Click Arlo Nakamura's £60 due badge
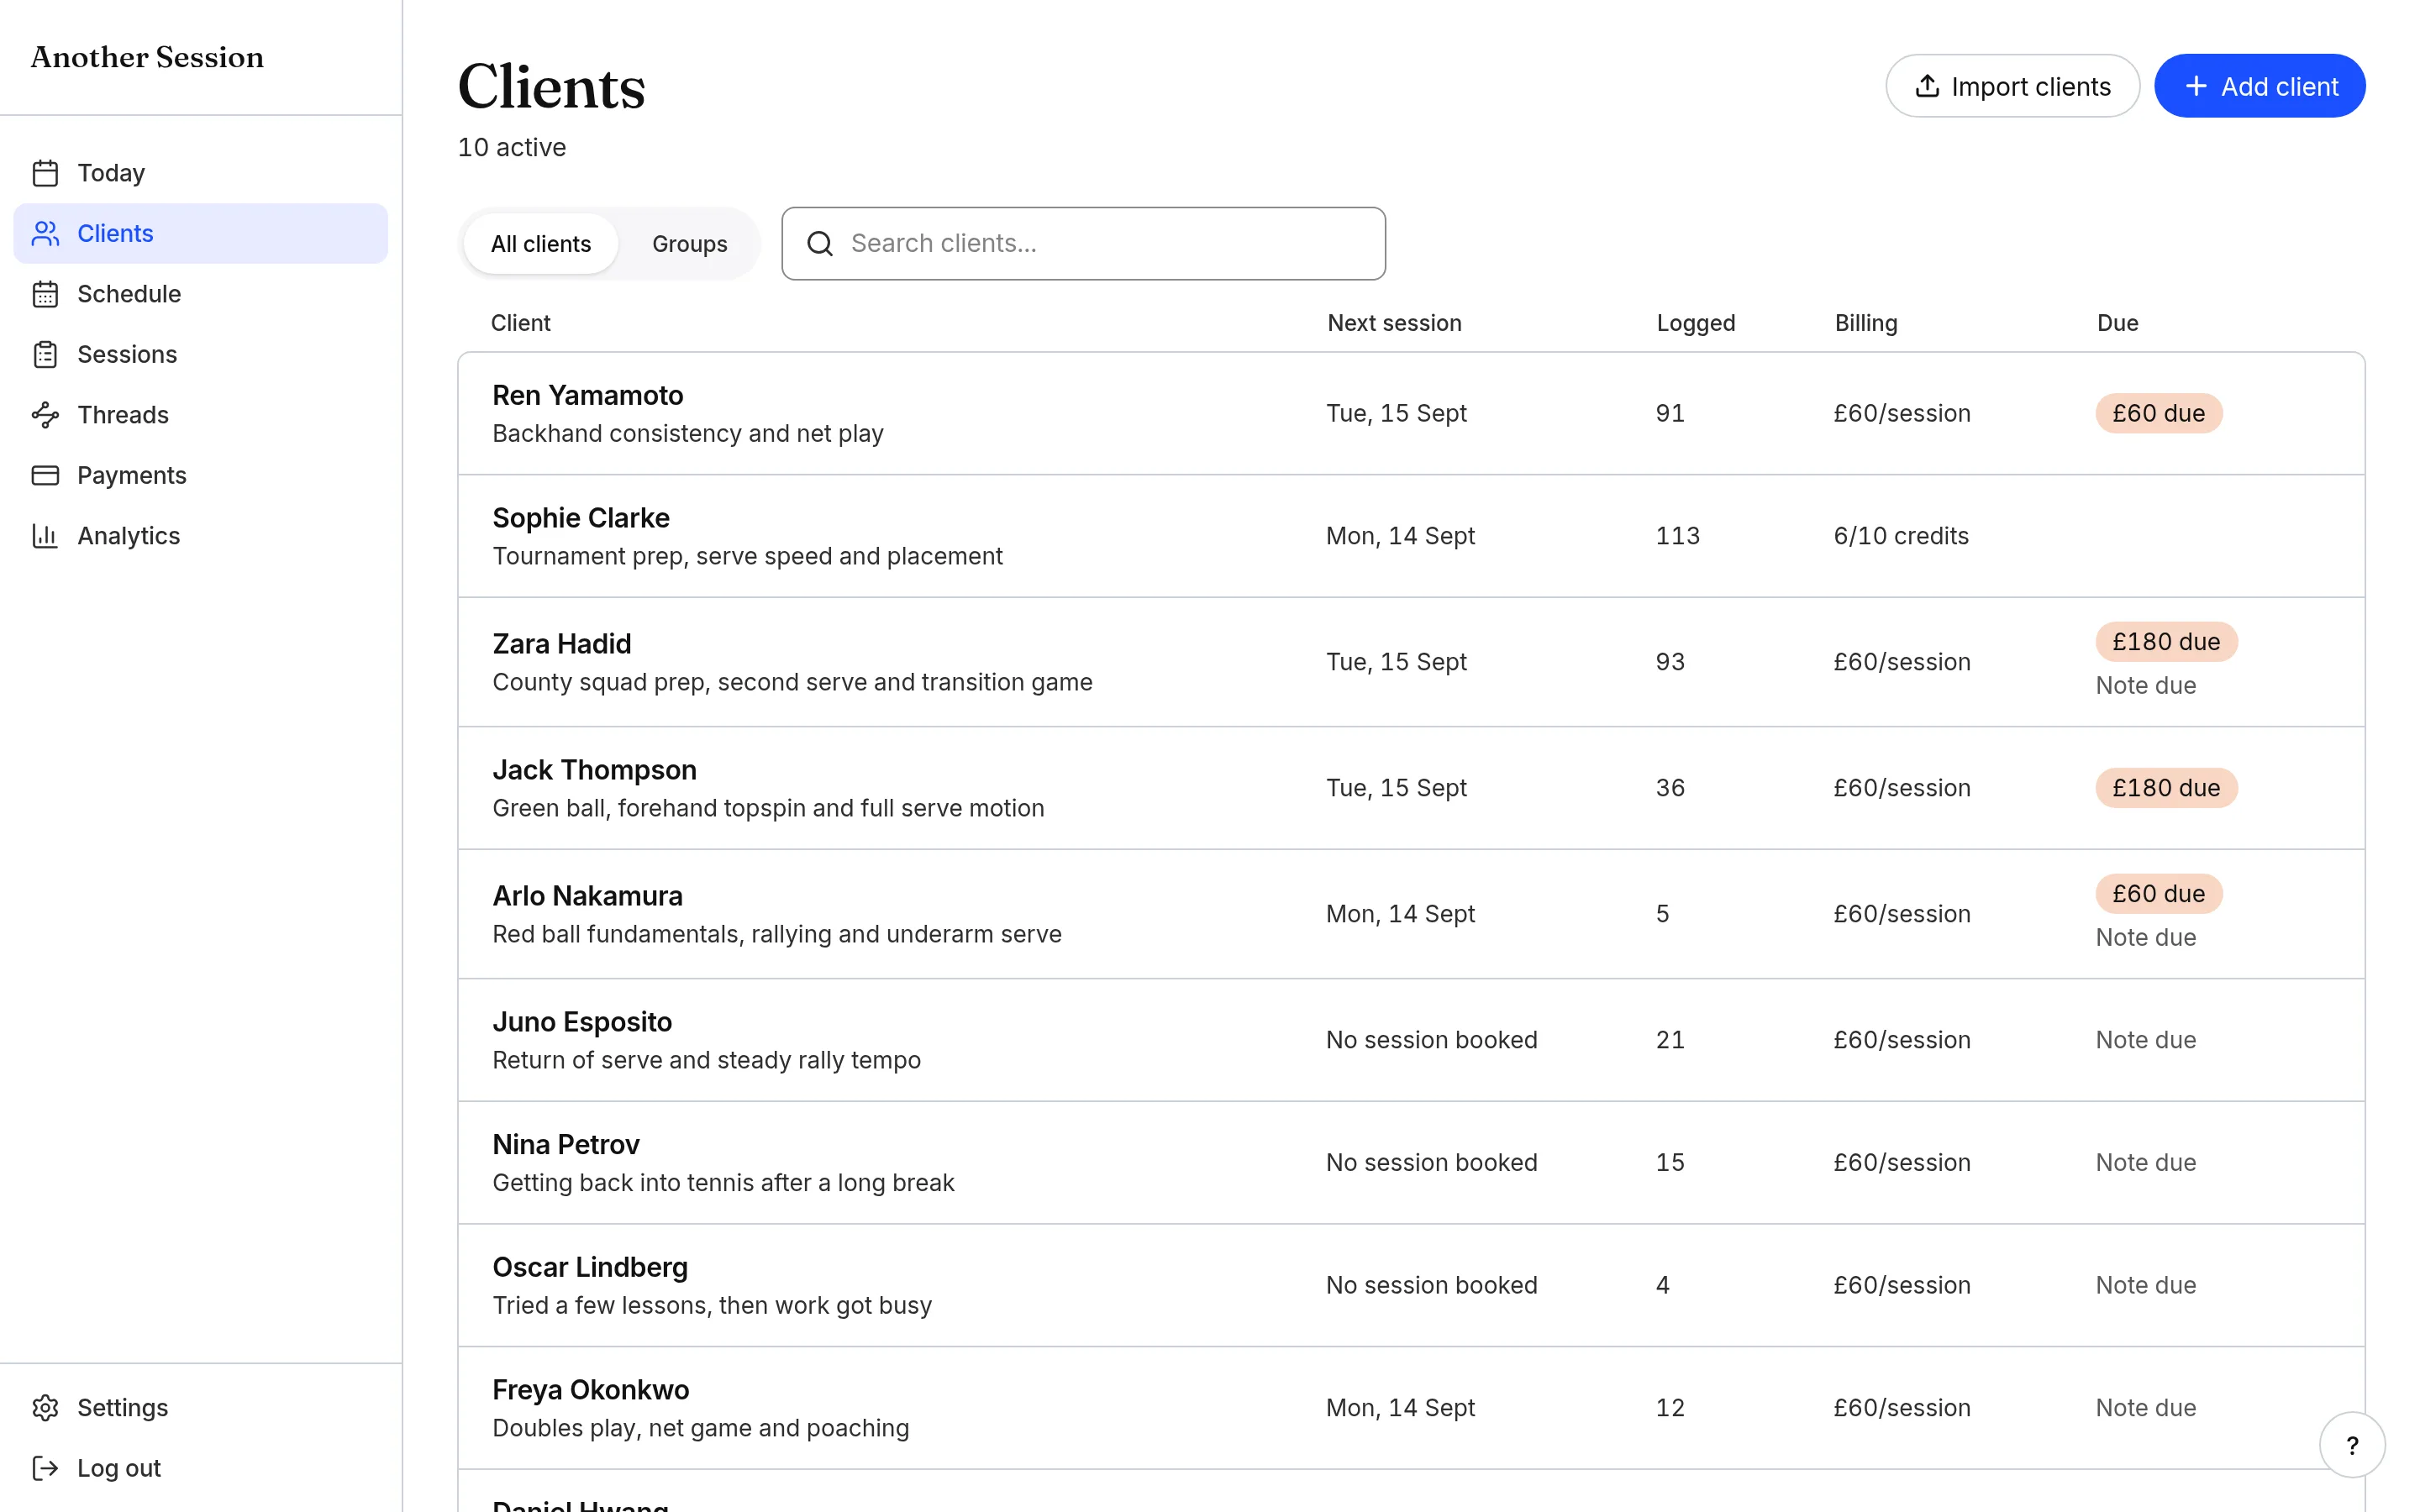 pos(2158,893)
